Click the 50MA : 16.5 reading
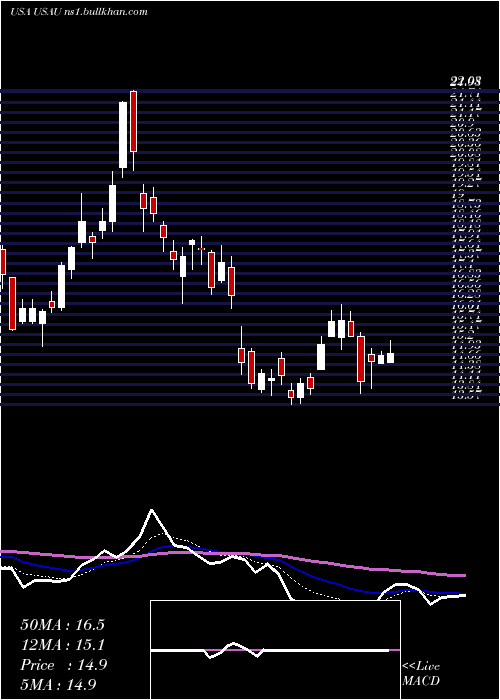 62,625
